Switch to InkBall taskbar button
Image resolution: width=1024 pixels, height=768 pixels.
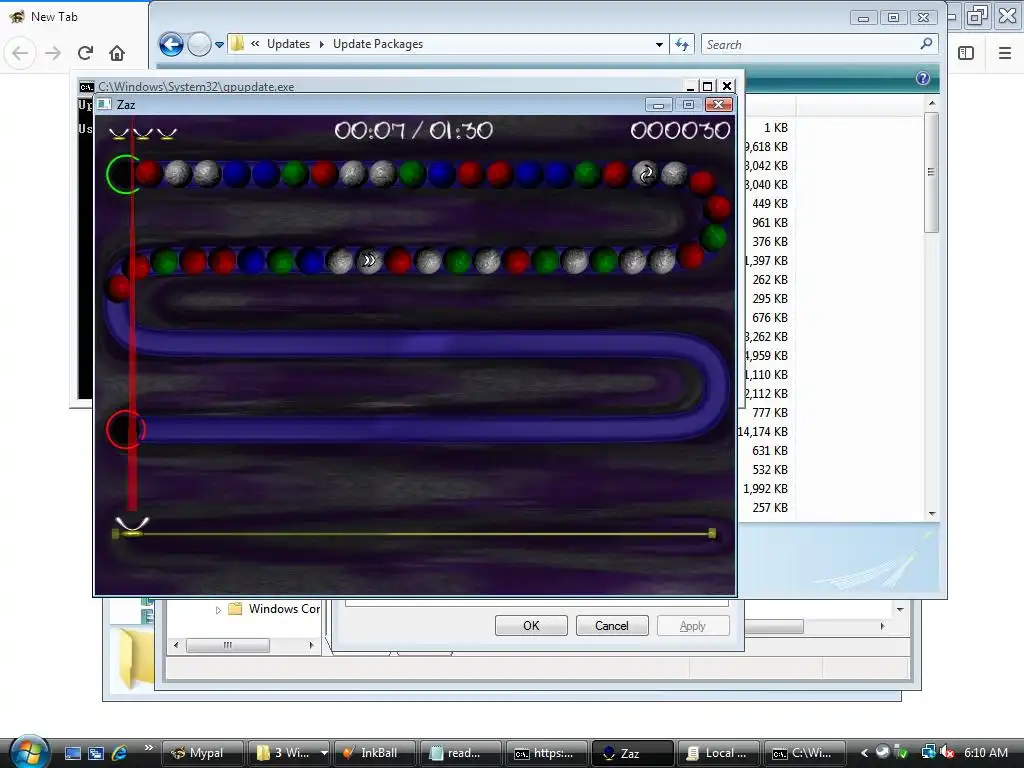(x=375, y=753)
